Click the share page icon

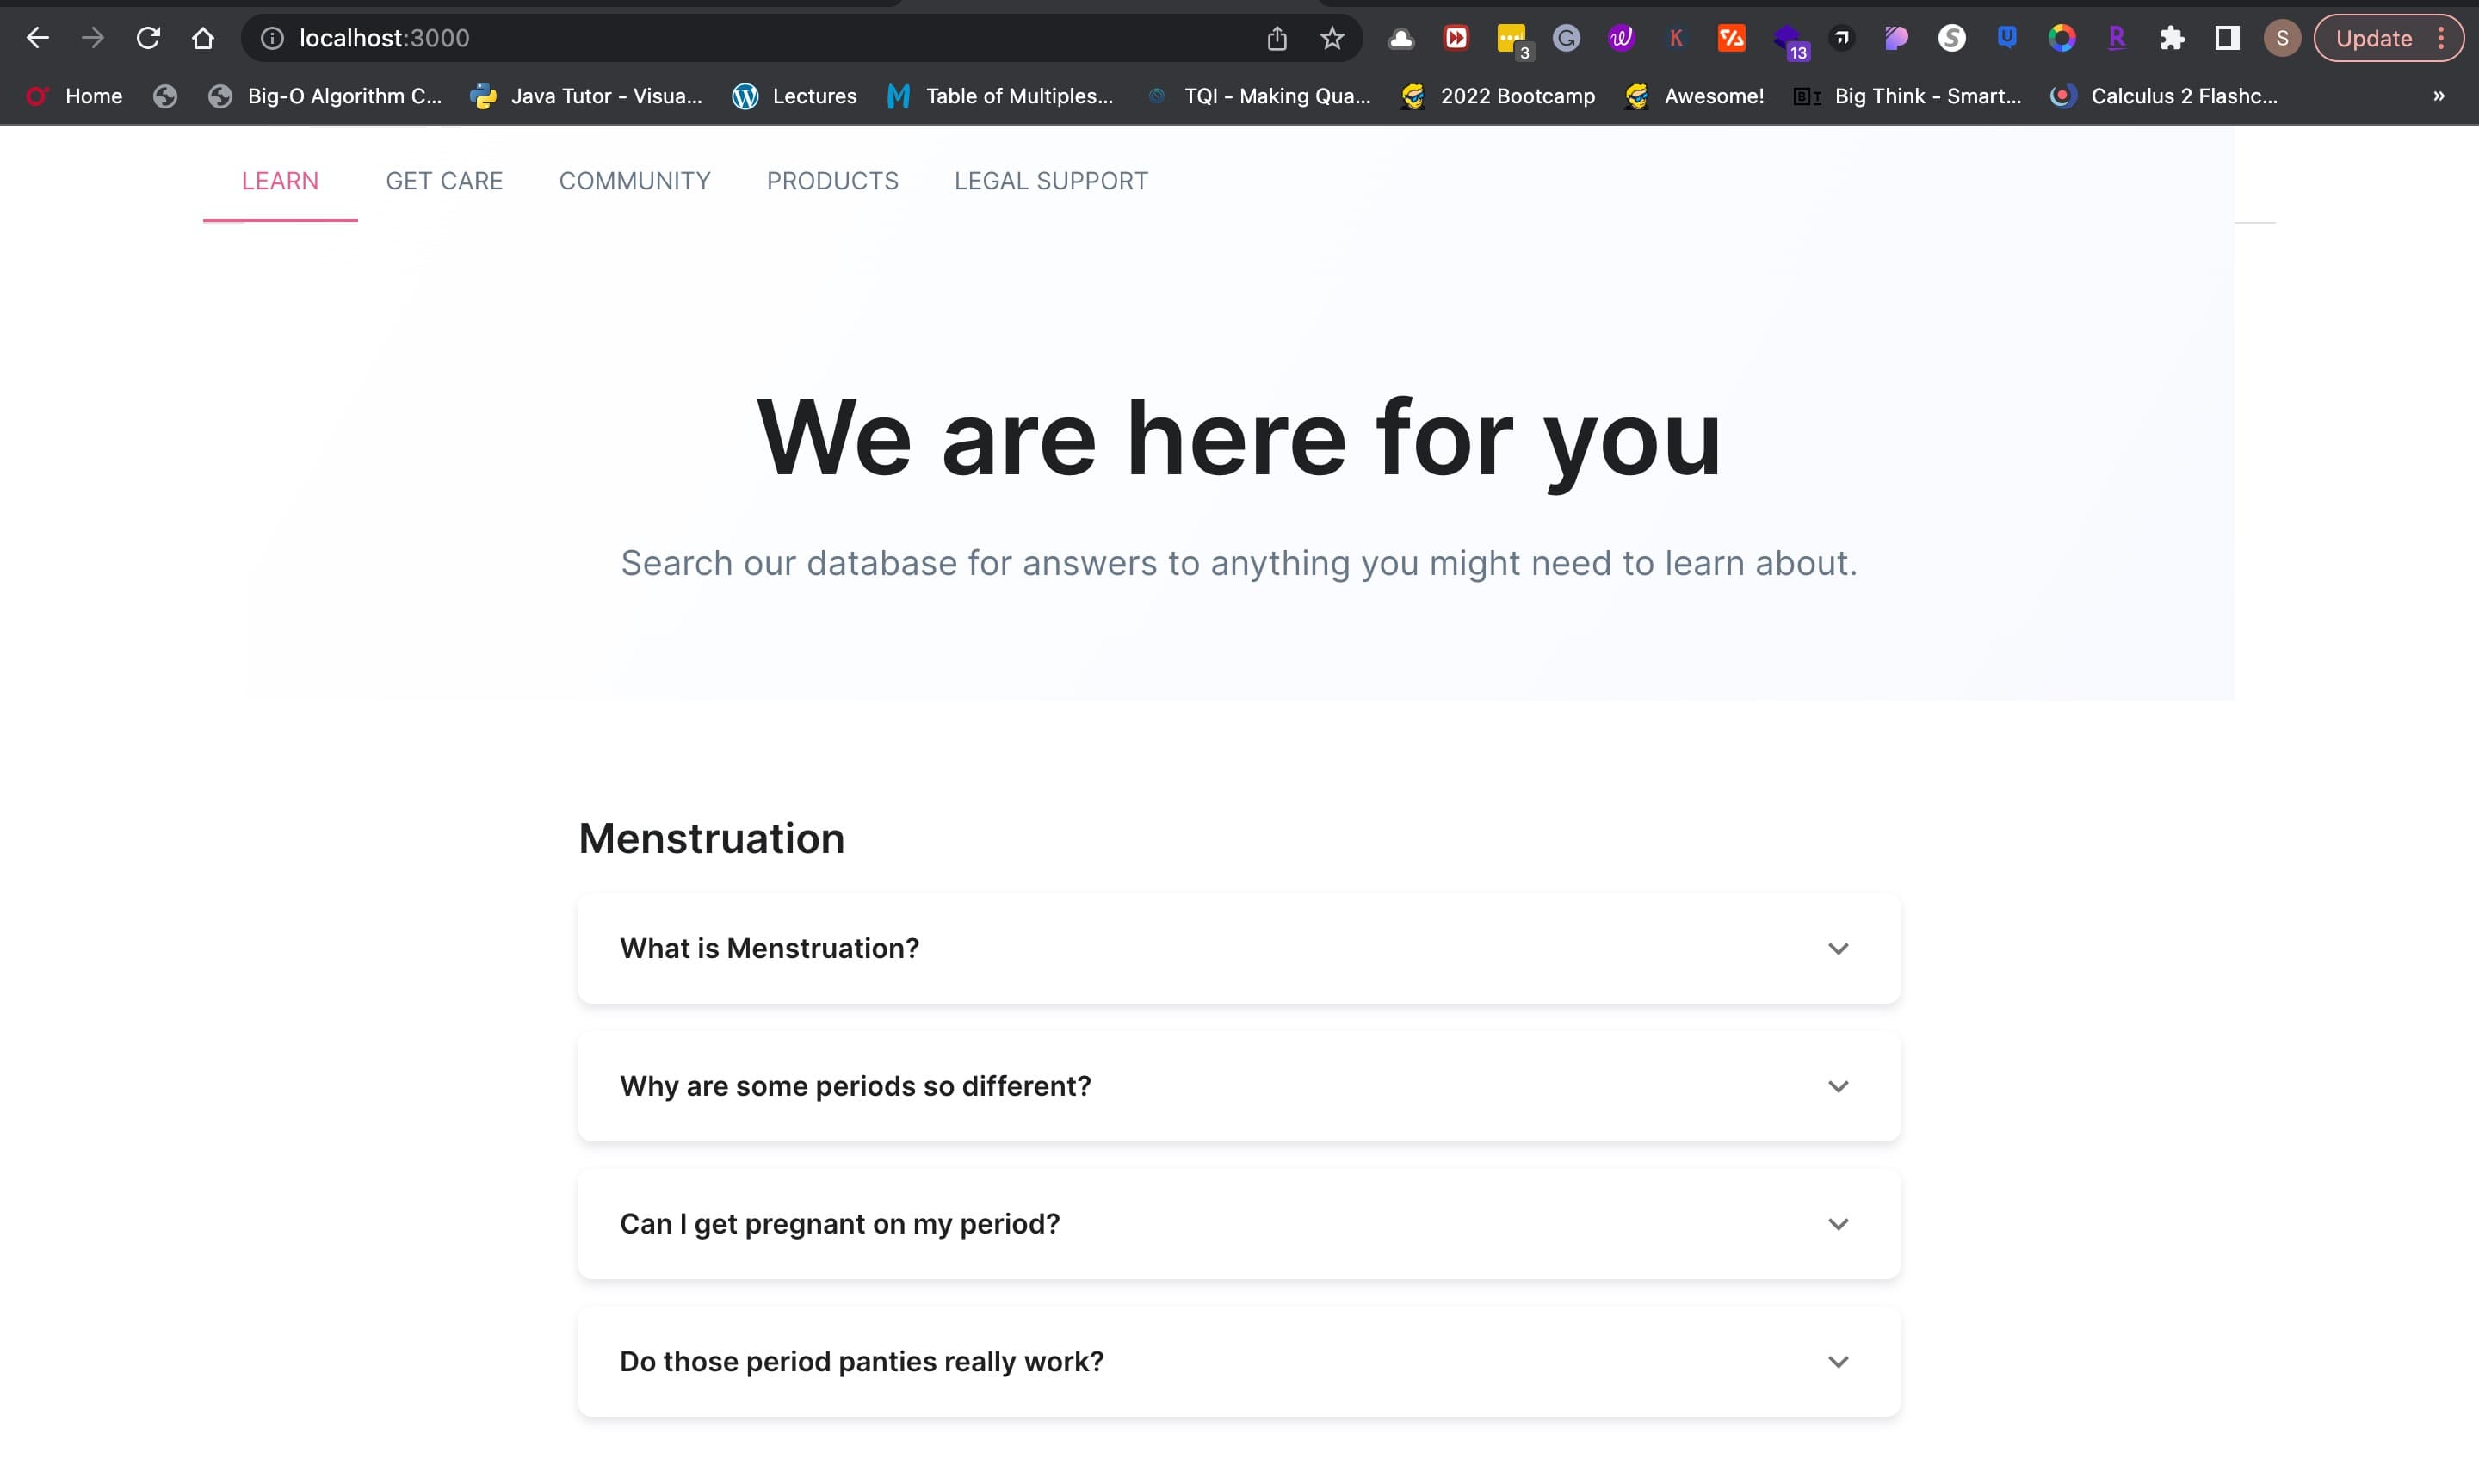[1276, 38]
